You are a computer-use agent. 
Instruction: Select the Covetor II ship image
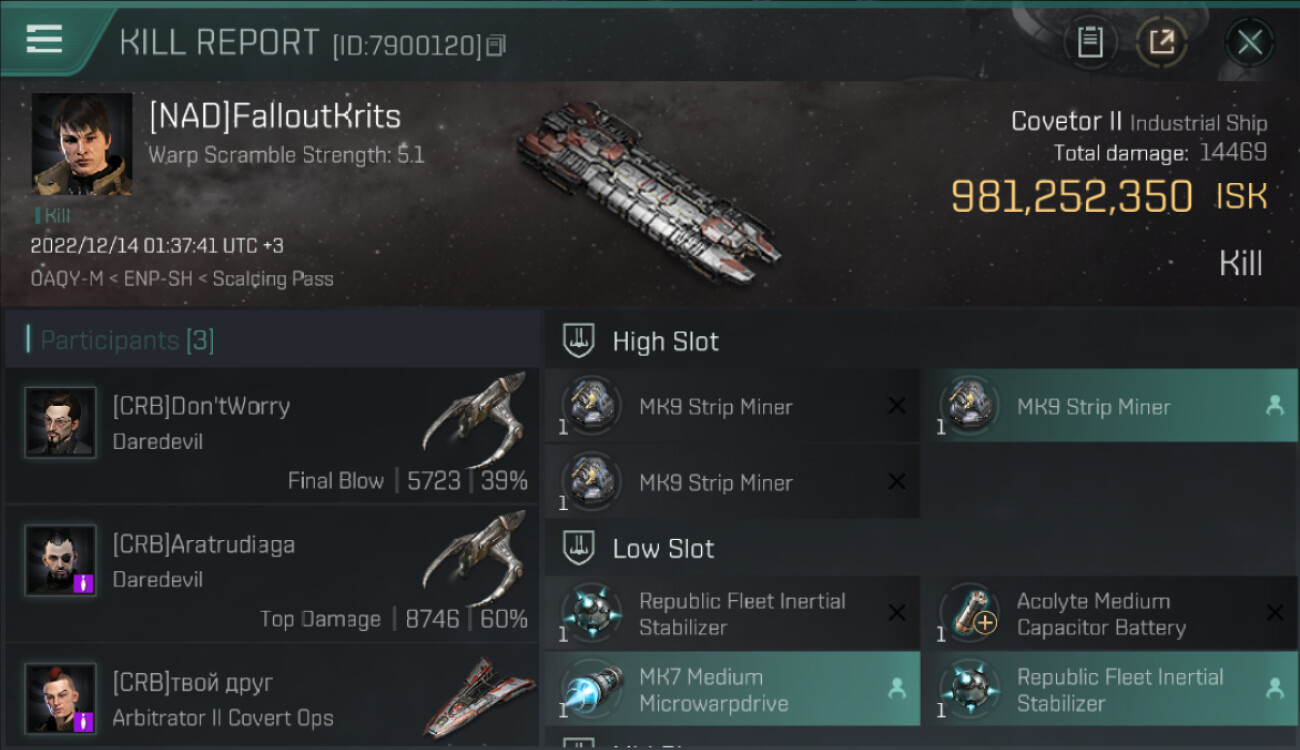[648, 190]
